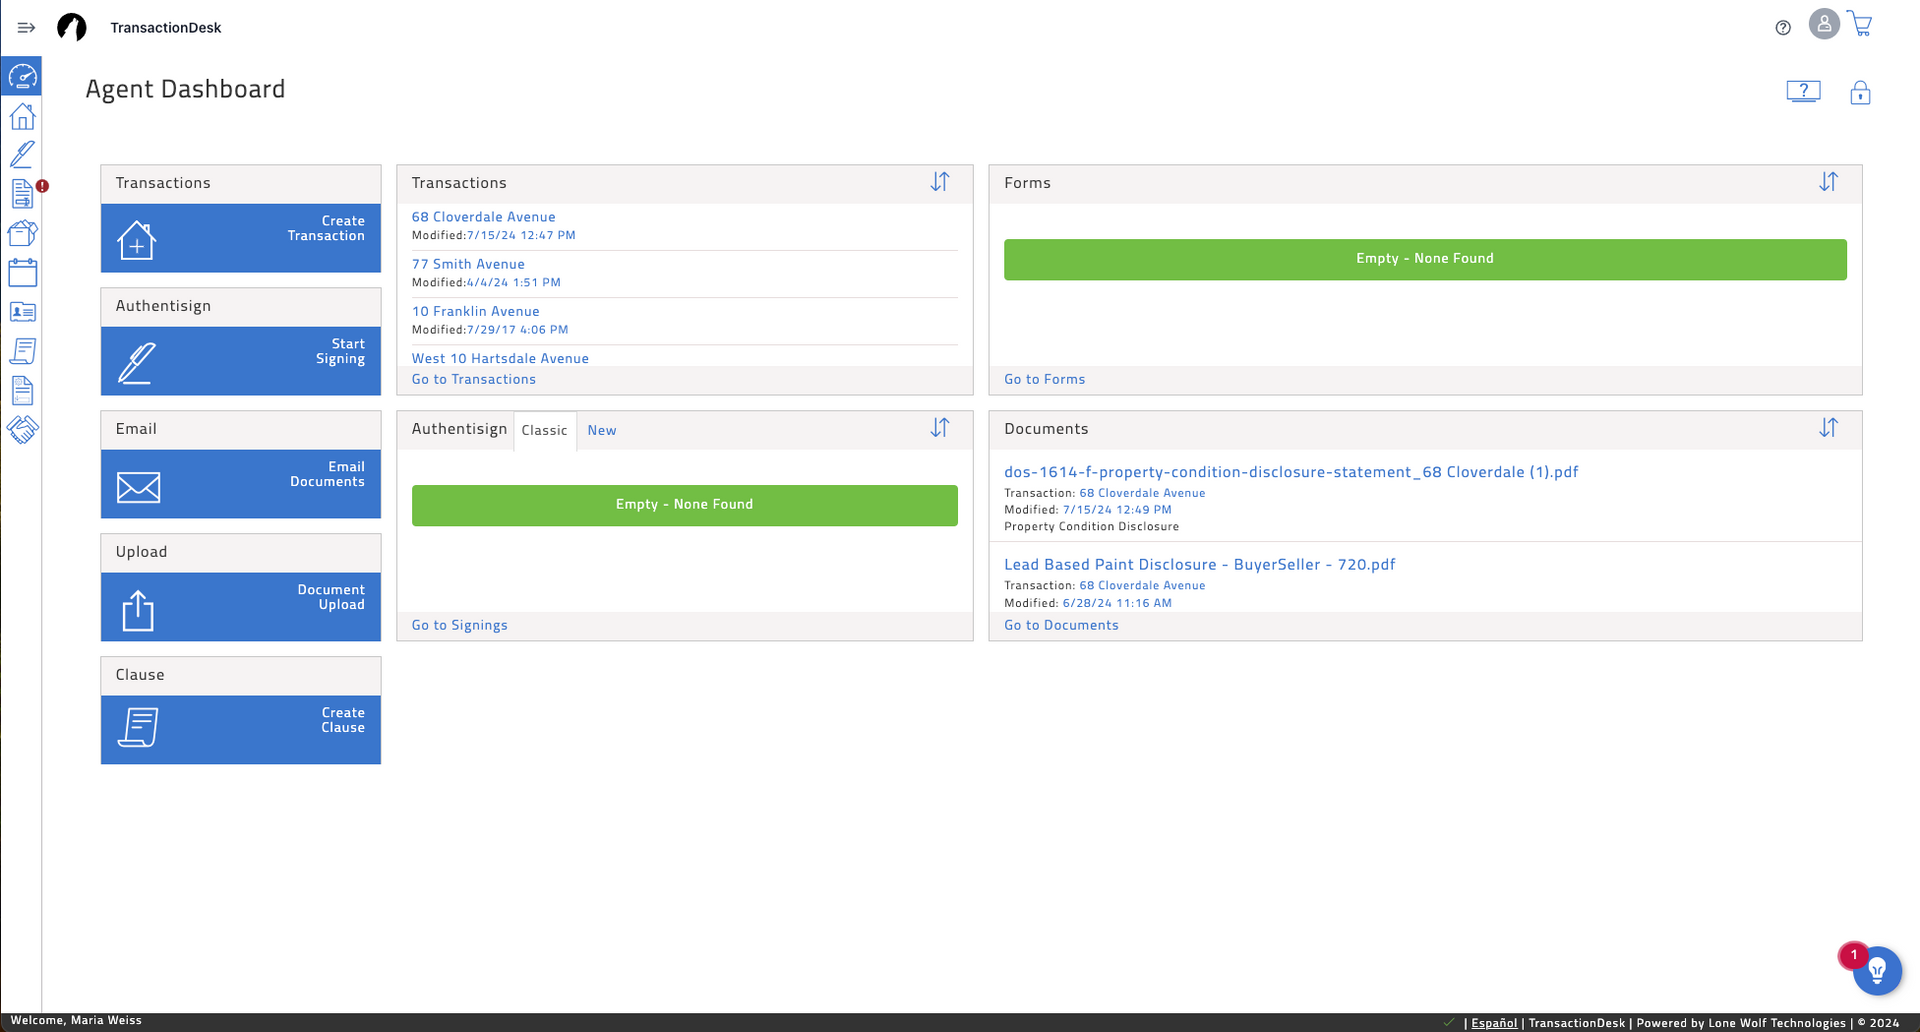Click Go to Signings link
The width and height of the screenshot is (1920, 1032).
(x=460, y=626)
